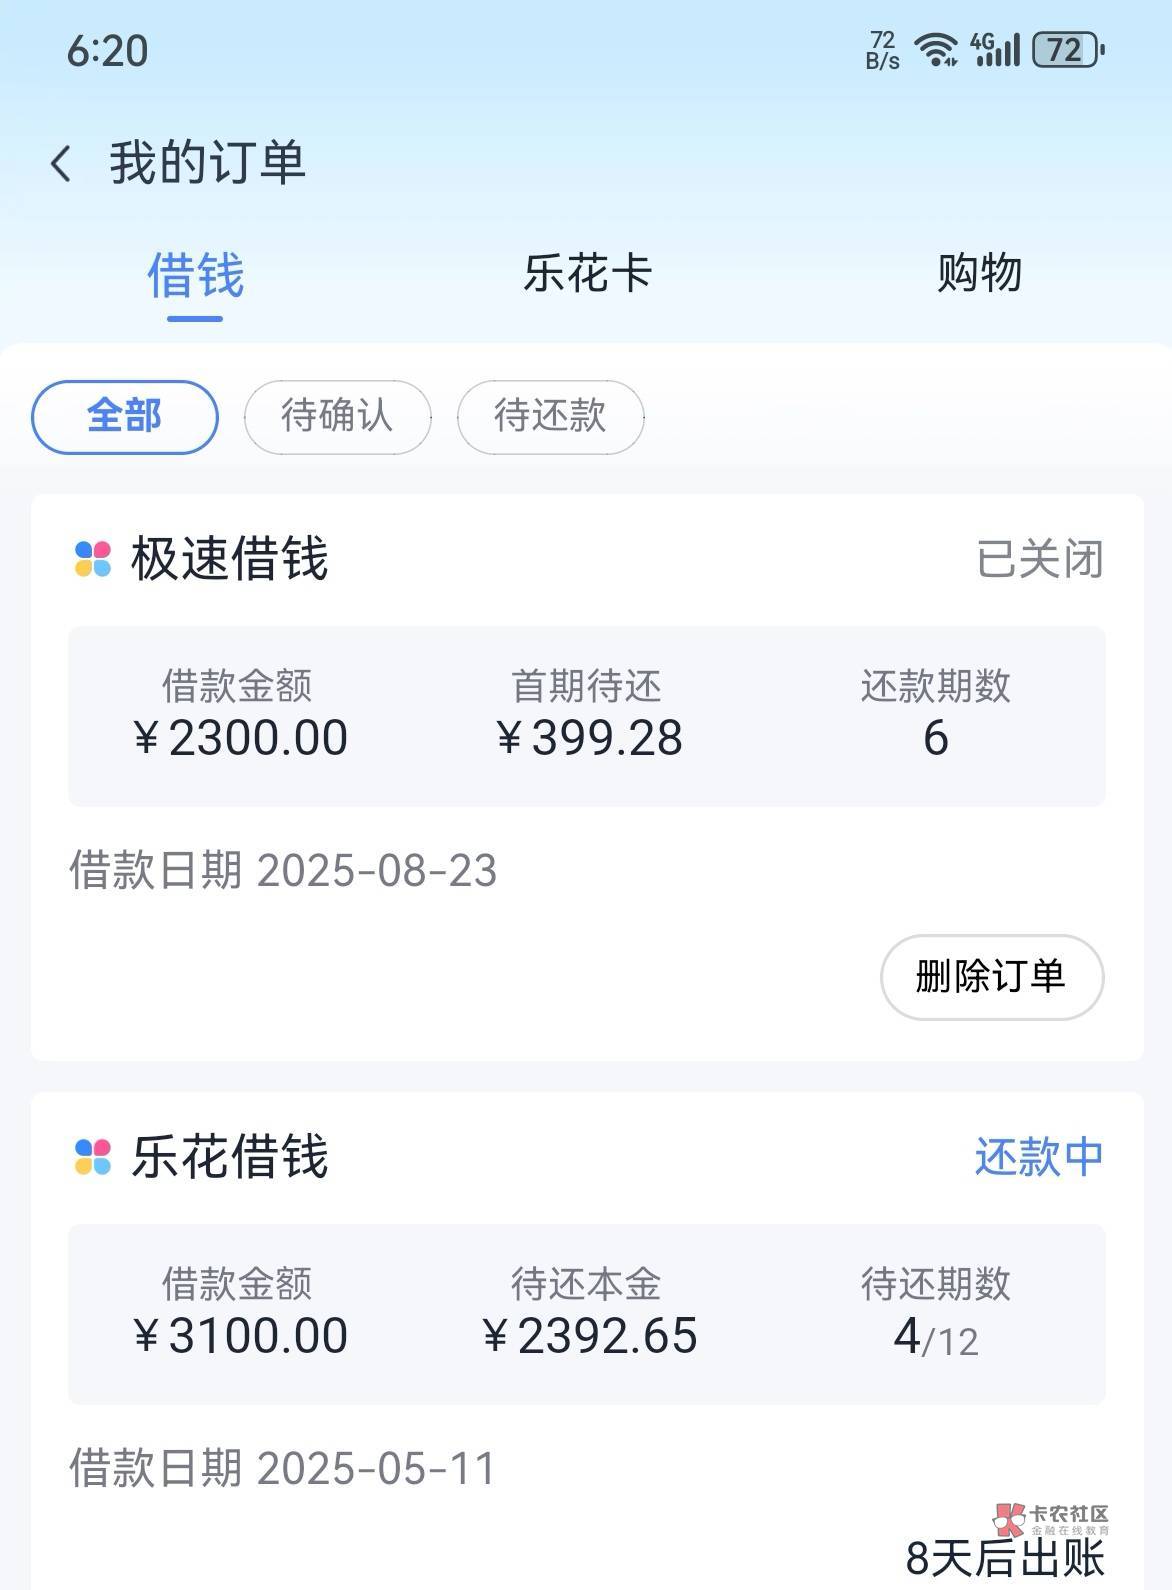Tap the 4G signal strength icon

tap(994, 49)
